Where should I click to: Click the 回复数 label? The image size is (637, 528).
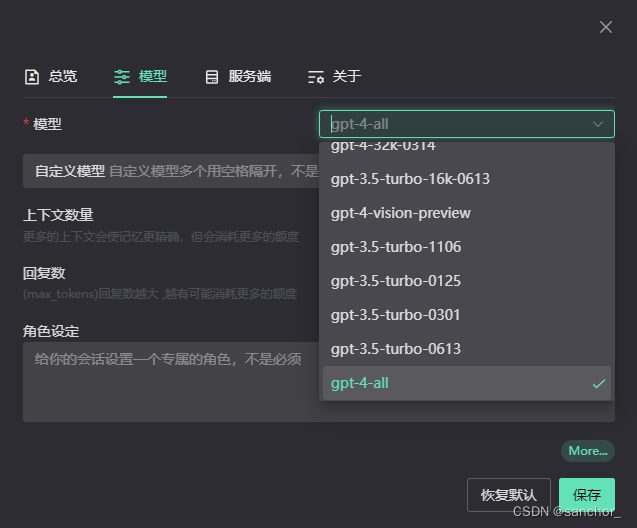click(x=44, y=273)
